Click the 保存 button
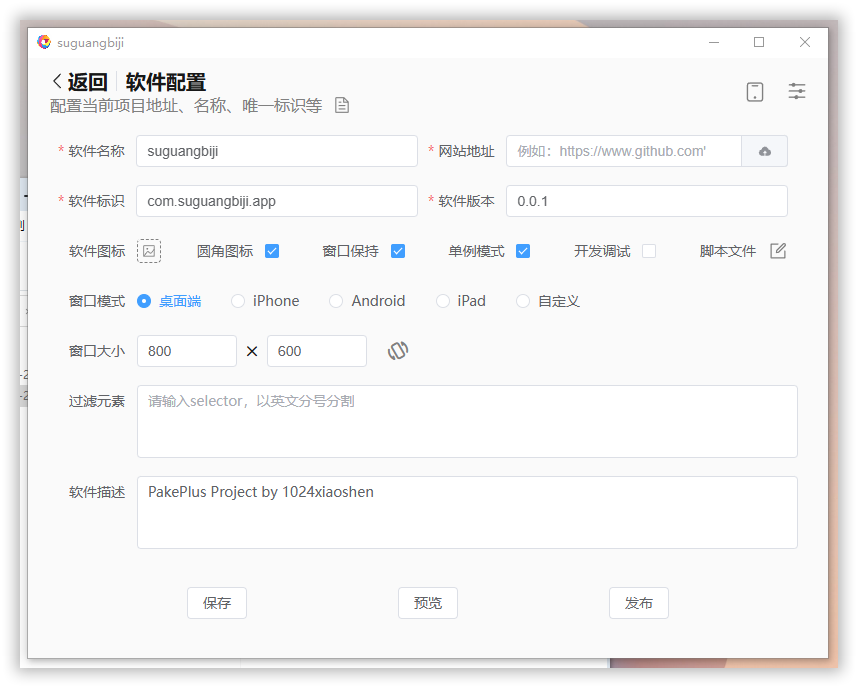Screen dimensions: 858x688 pos(217,603)
